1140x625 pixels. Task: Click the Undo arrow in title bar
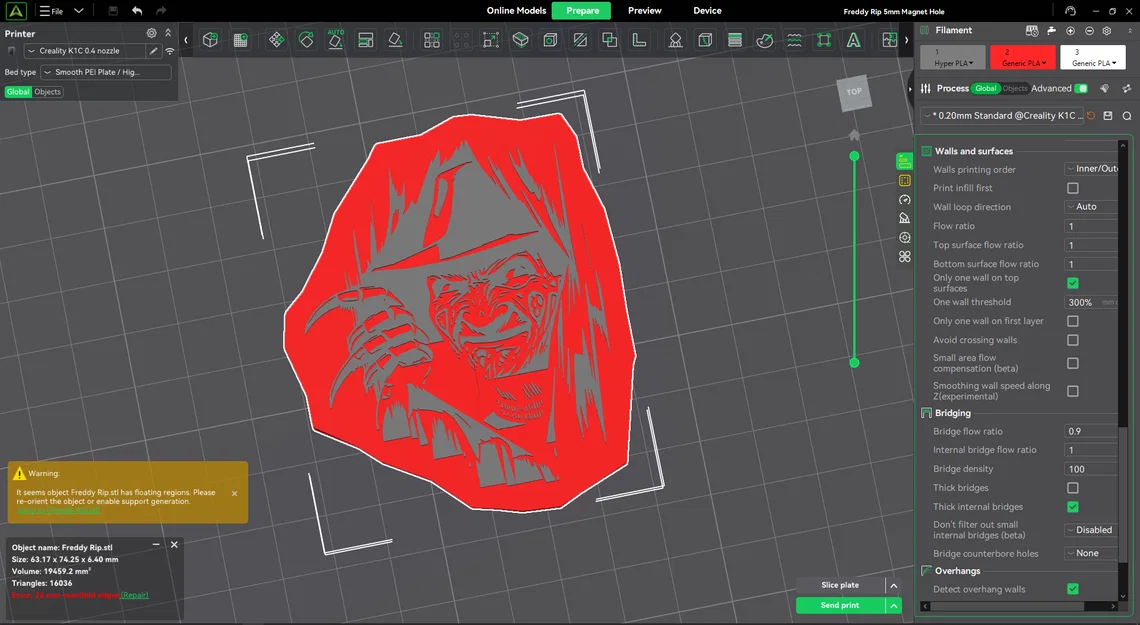[137, 11]
